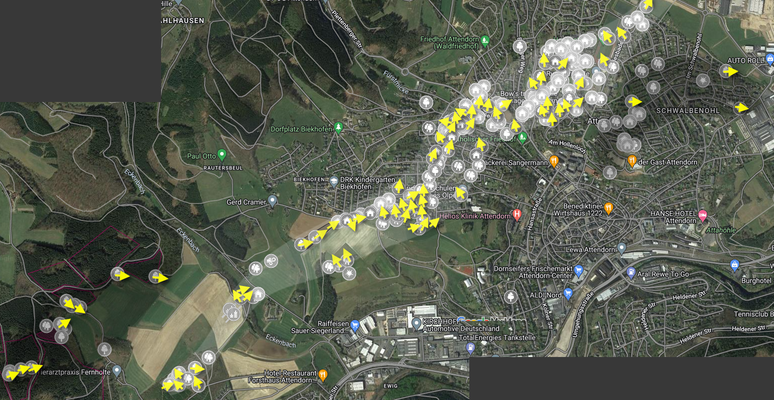Click the KIRCHHOFF Automotive Deutschland pin
The height and width of the screenshot is (400, 774).
click(x=417, y=324)
